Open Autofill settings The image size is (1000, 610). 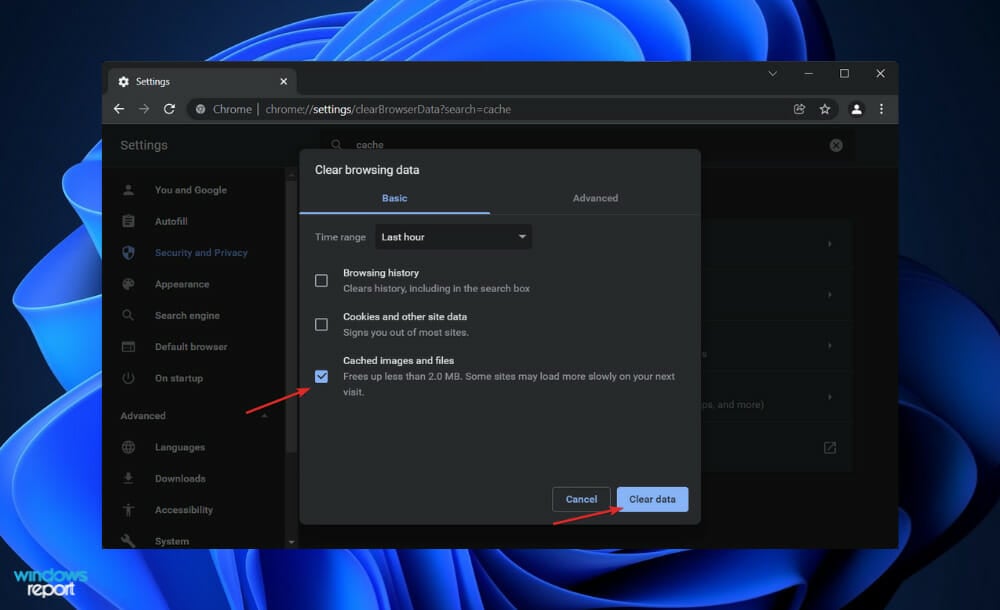[x=171, y=221]
